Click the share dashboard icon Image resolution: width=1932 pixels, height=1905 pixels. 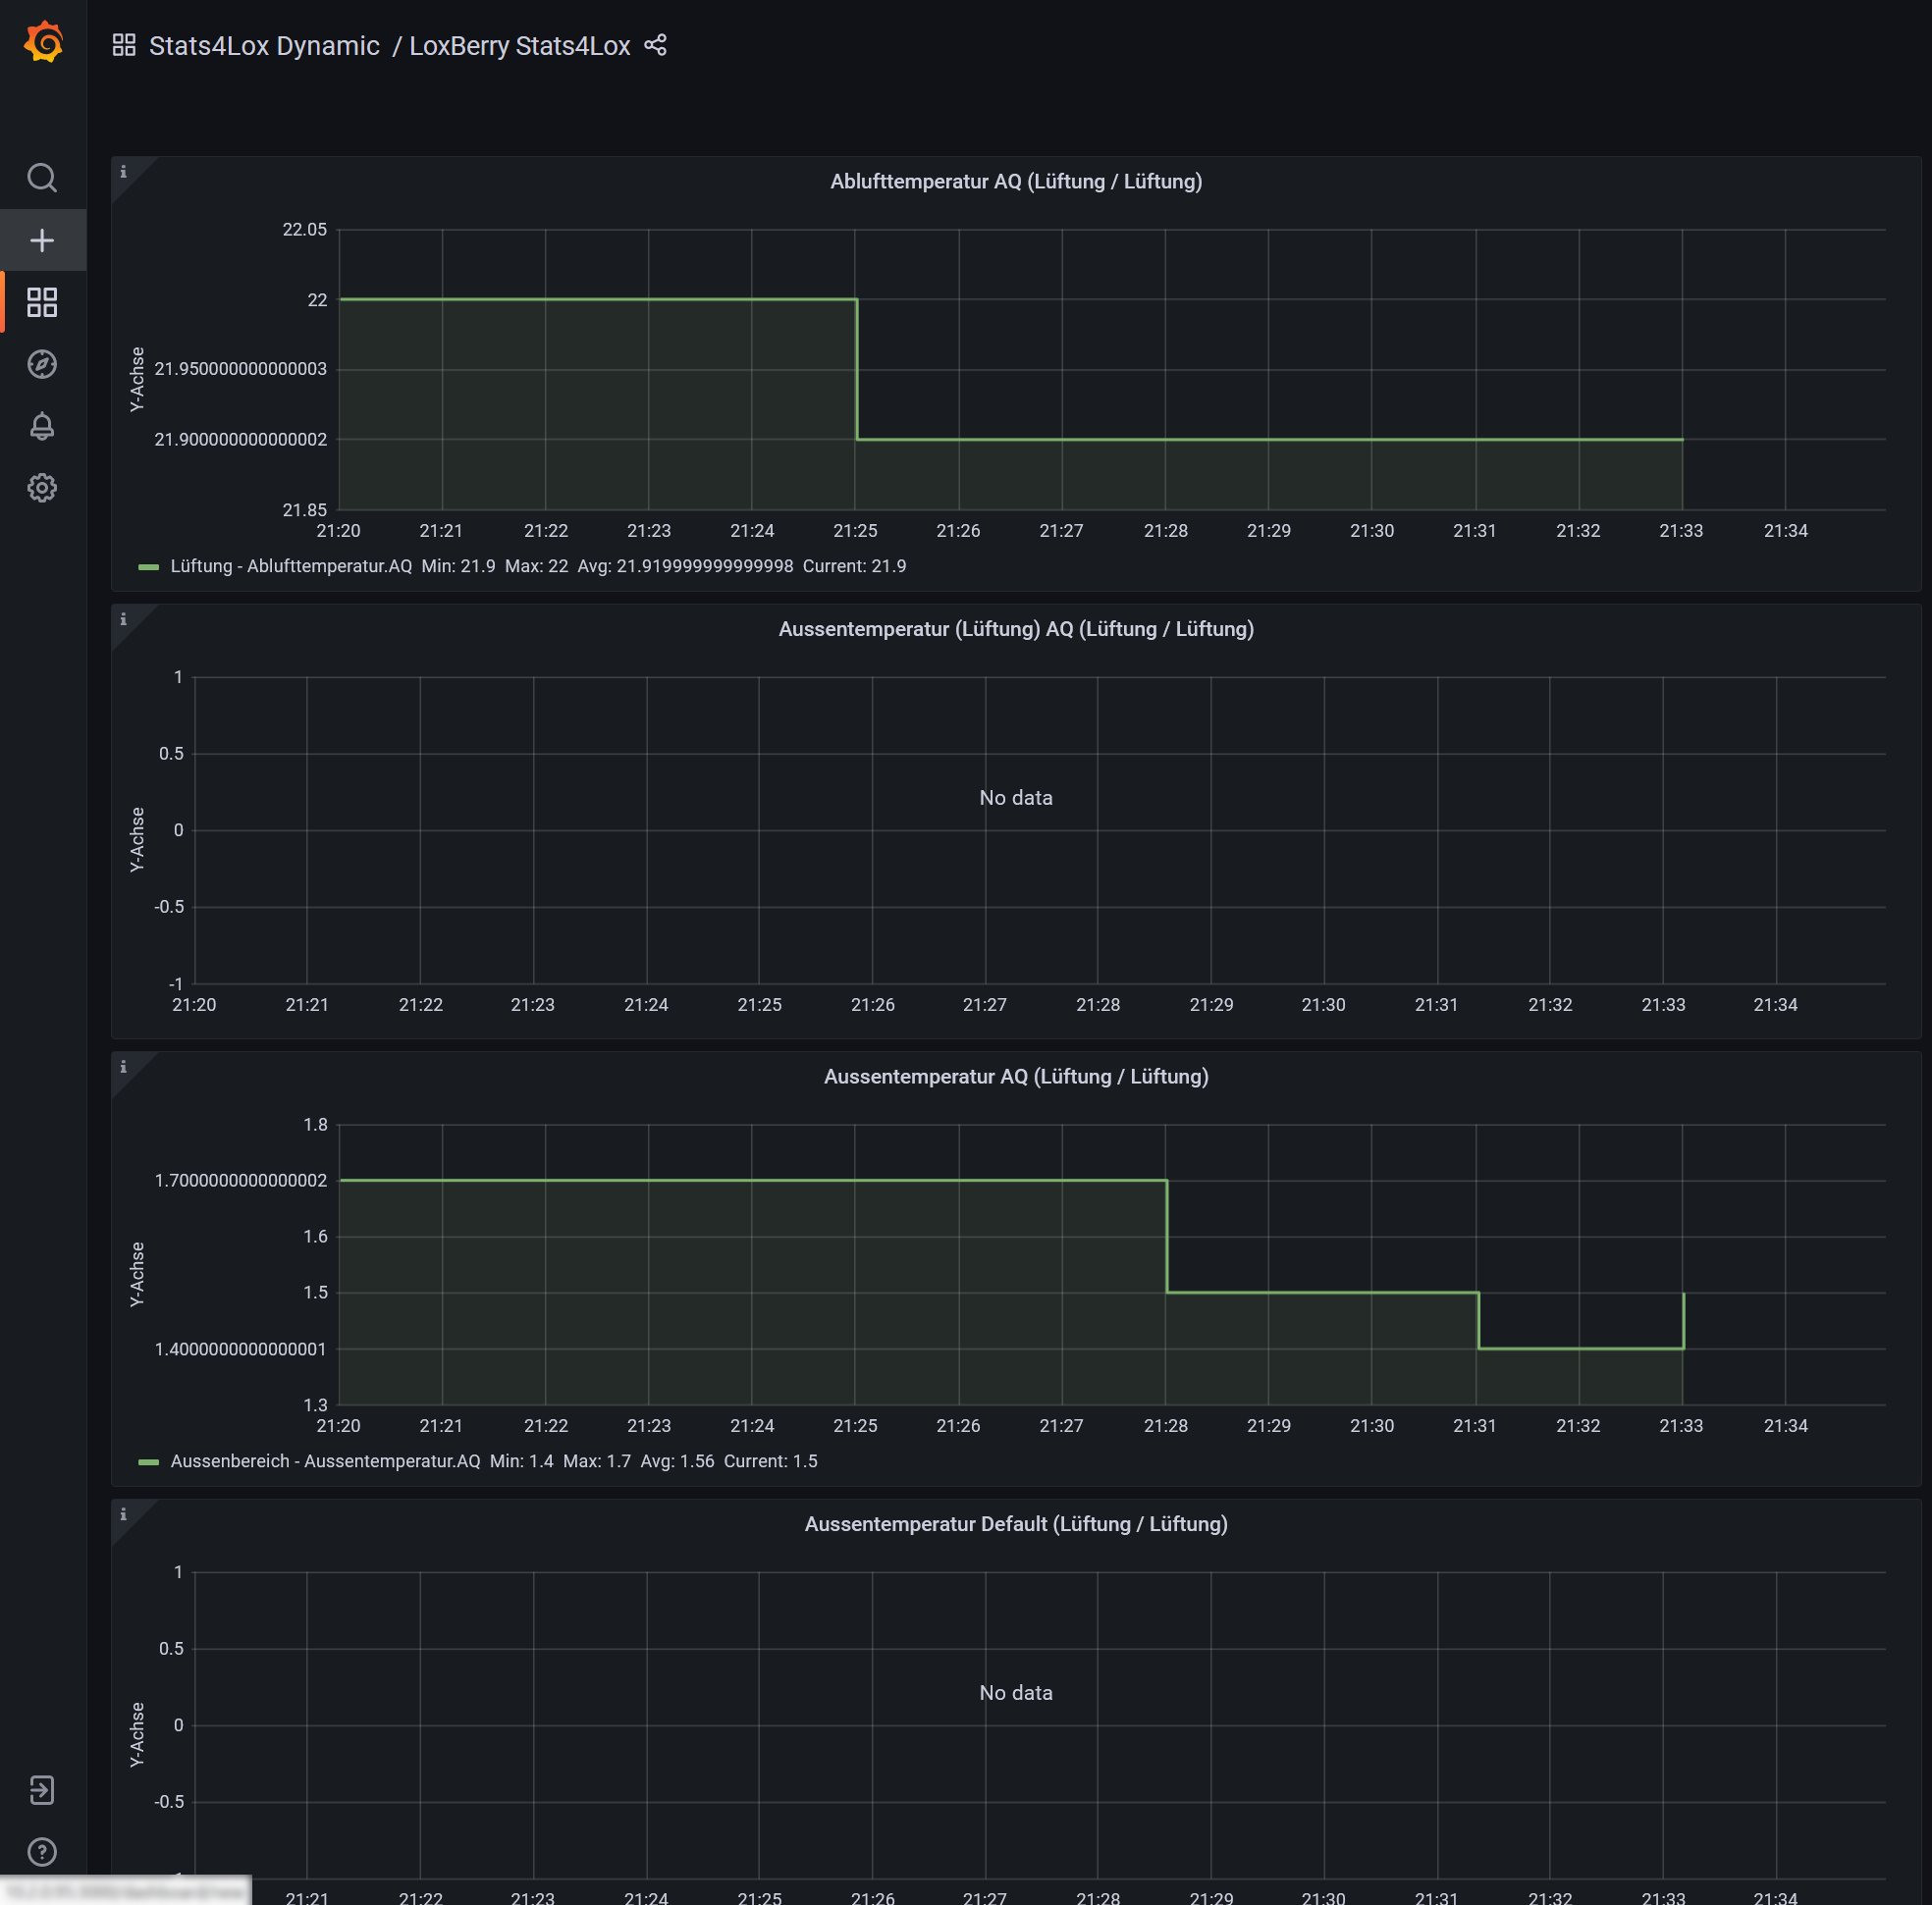click(x=655, y=45)
